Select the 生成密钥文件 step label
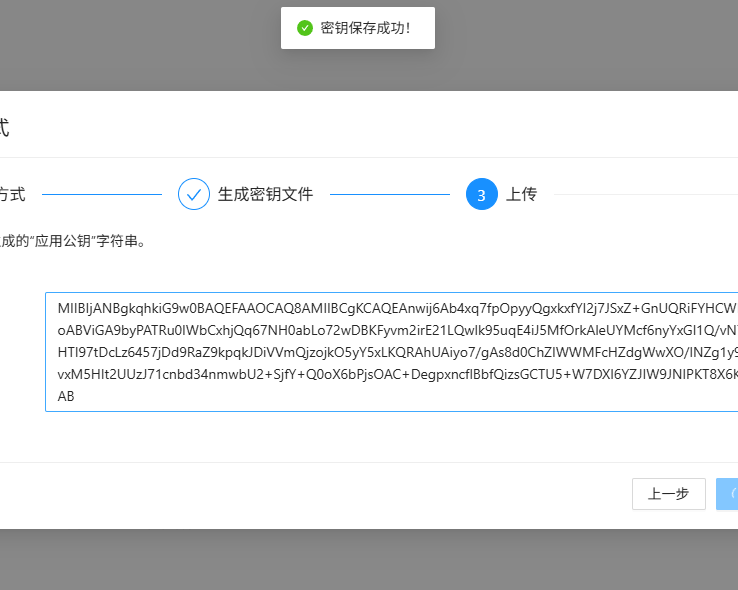 click(265, 194)
